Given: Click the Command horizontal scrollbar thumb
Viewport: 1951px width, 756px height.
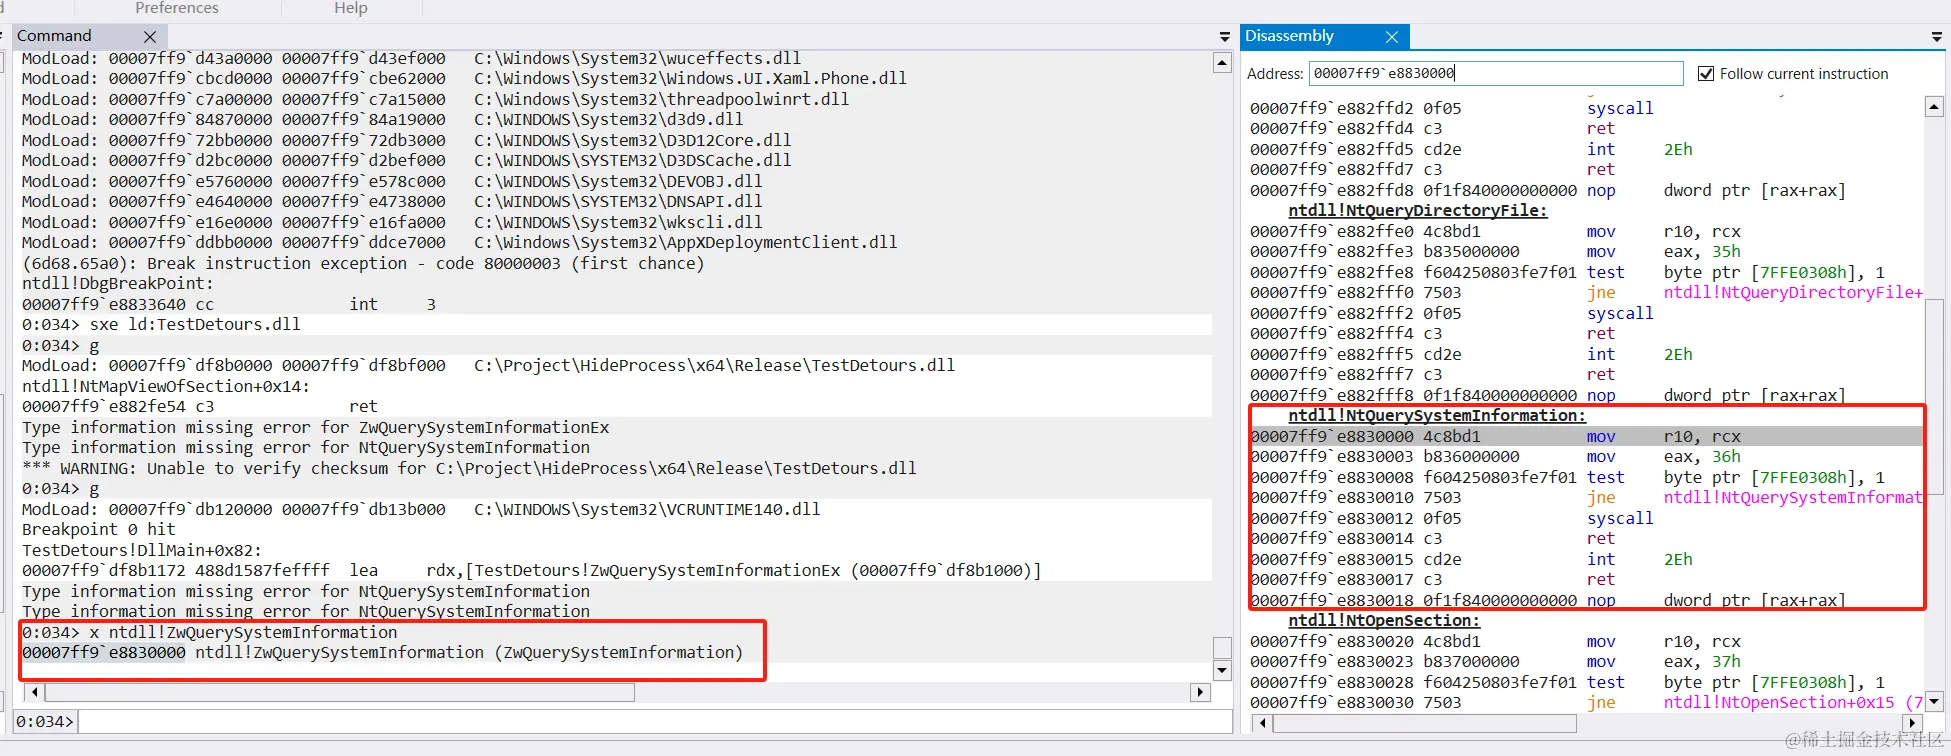Looking at the screenshot, I should 340,692.
